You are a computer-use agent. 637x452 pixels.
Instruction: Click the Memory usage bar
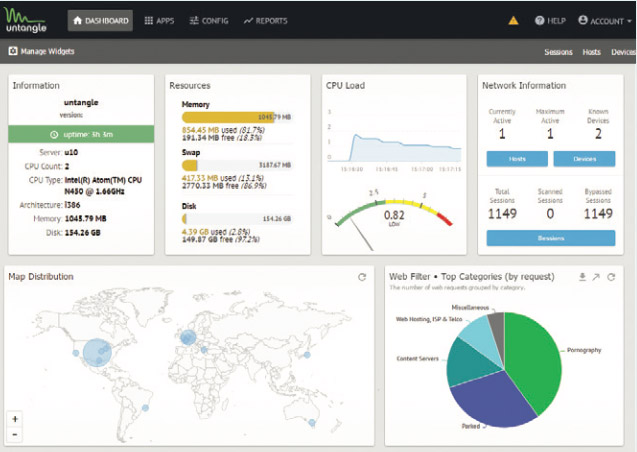coord(236,117)
